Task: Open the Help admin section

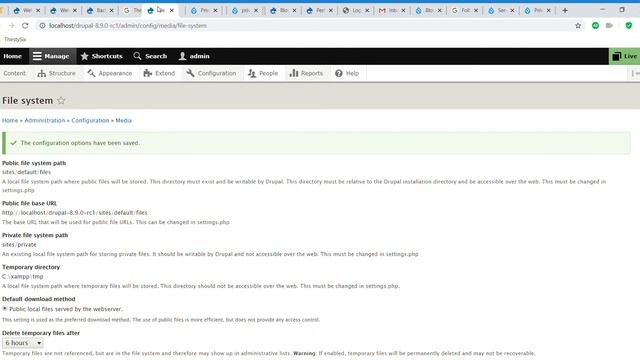Action: pos(347,73)
